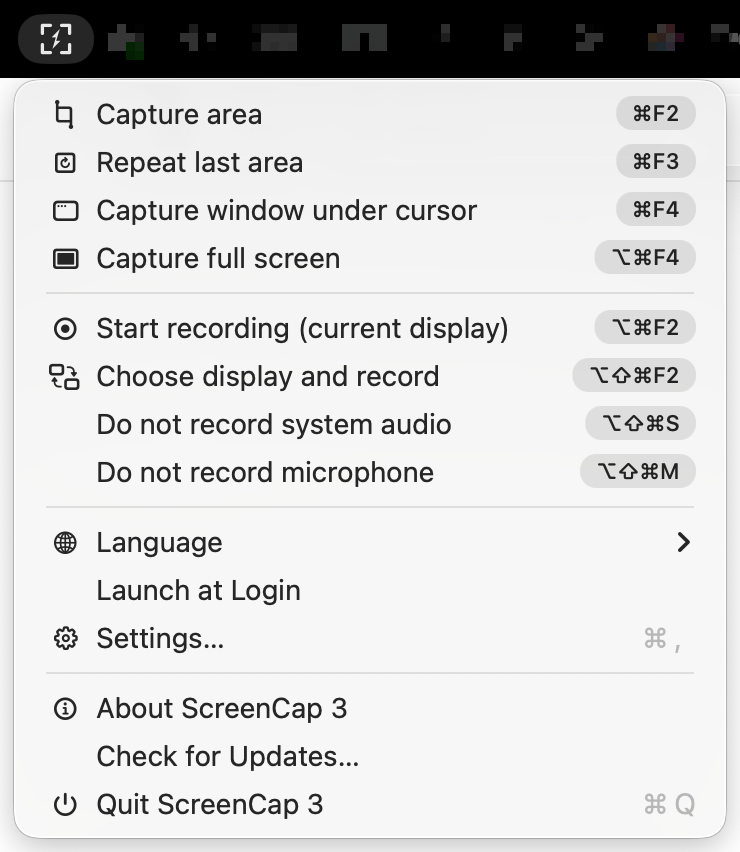This screenshot has width=740, height=852.
Task: Start recording the current display
Action: click(x=370, y=328)
